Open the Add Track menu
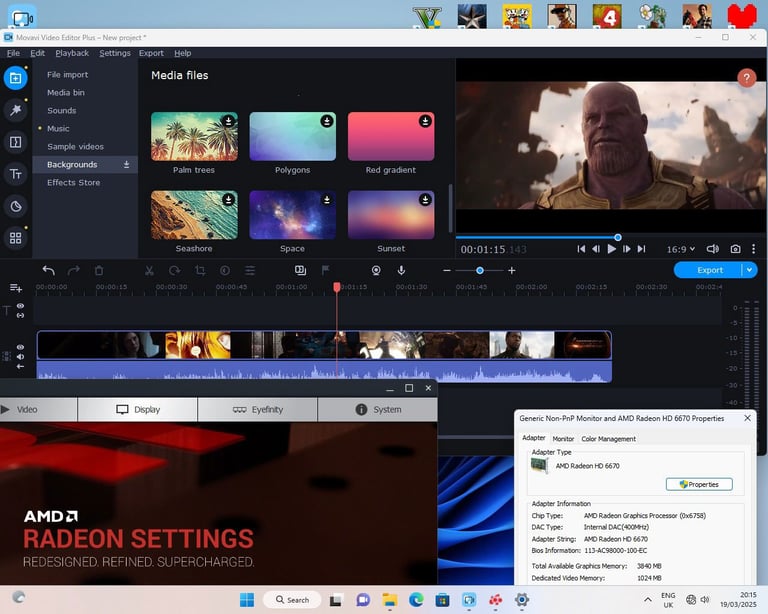This screenshot has width=768, height=614. pyautogui.click(x=16, y=288)
